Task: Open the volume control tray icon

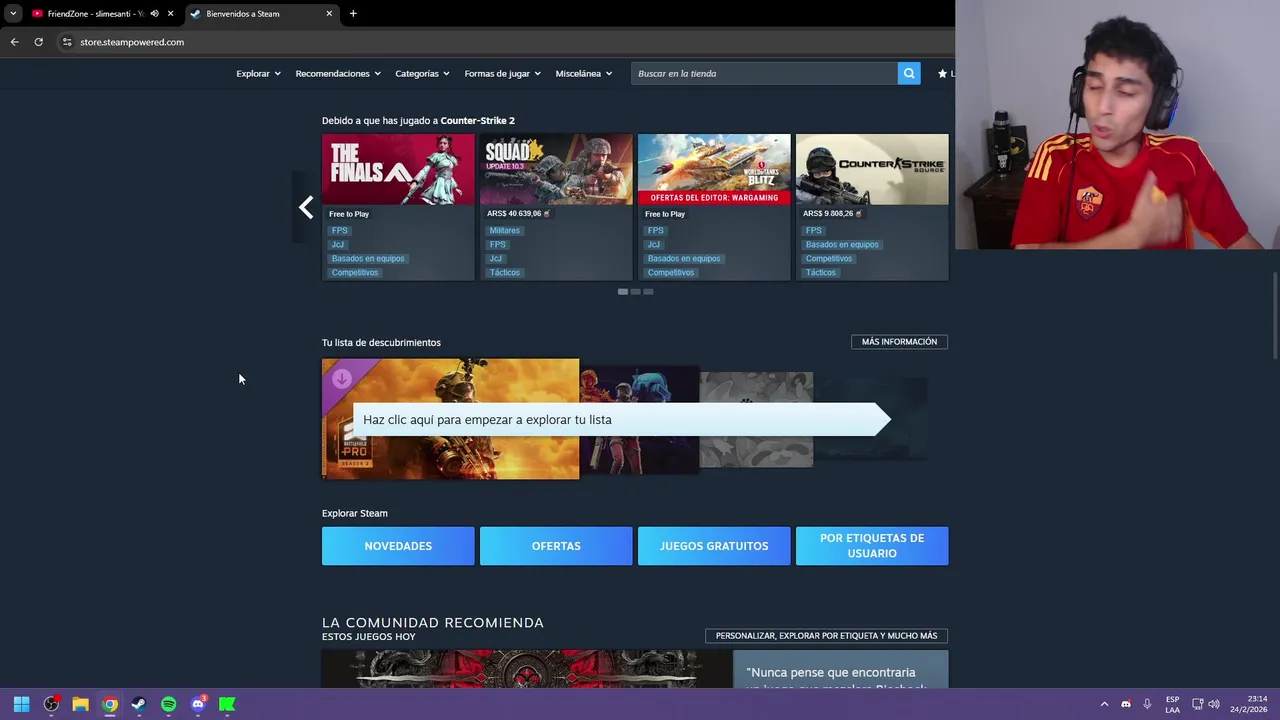Action: [x=1214, y=704]
